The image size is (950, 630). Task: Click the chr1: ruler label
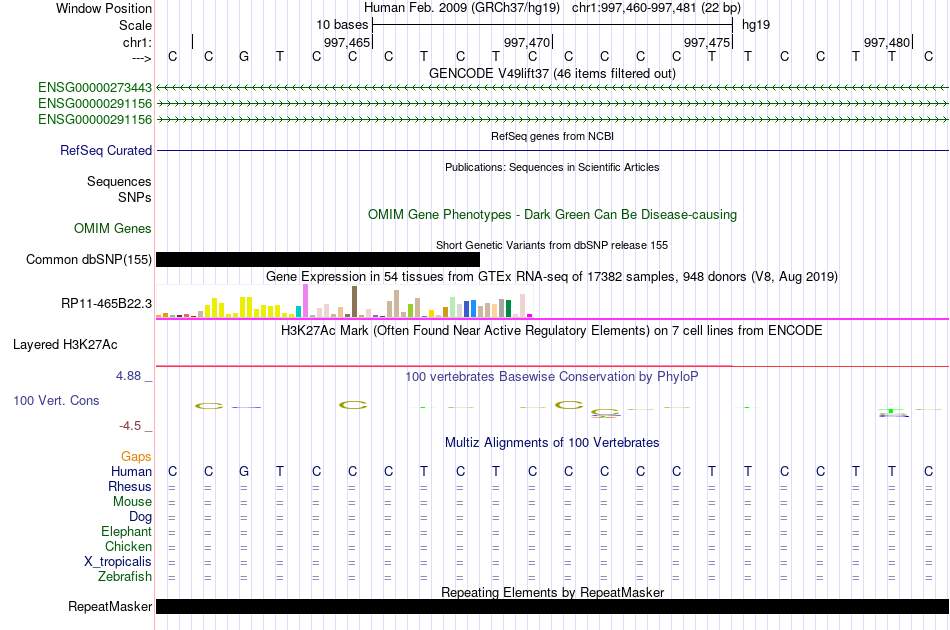coord(137,42)
